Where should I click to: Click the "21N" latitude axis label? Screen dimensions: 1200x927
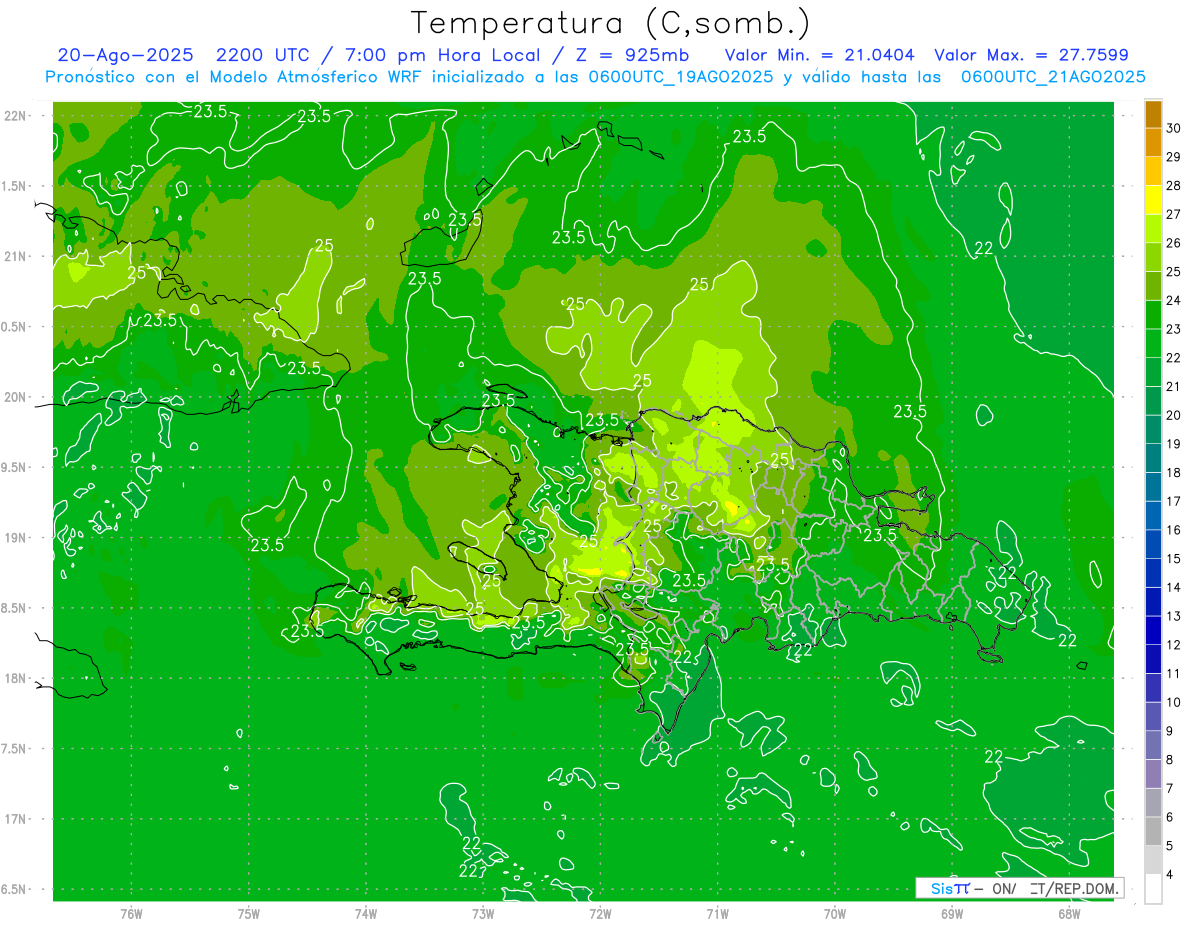click(15, 256)
